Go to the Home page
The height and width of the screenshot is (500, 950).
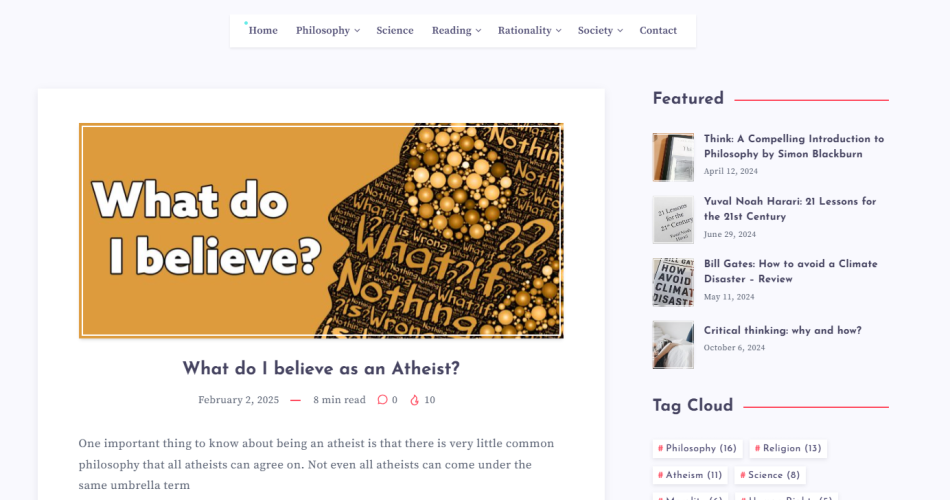[x=263, y=30]
